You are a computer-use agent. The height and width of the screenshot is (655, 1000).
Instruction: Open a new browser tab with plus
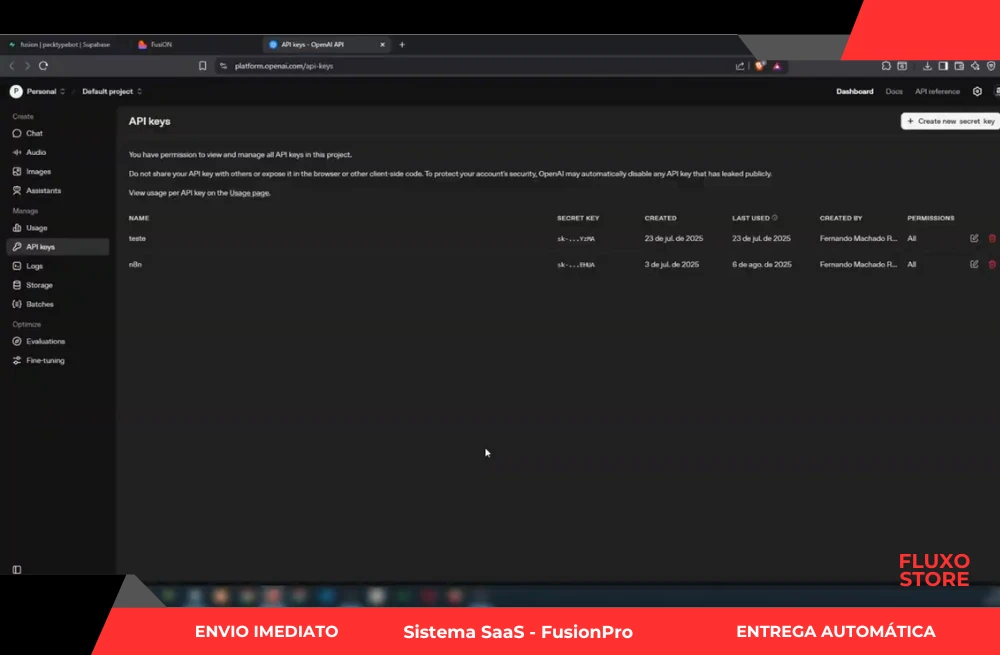pos(402,45)
